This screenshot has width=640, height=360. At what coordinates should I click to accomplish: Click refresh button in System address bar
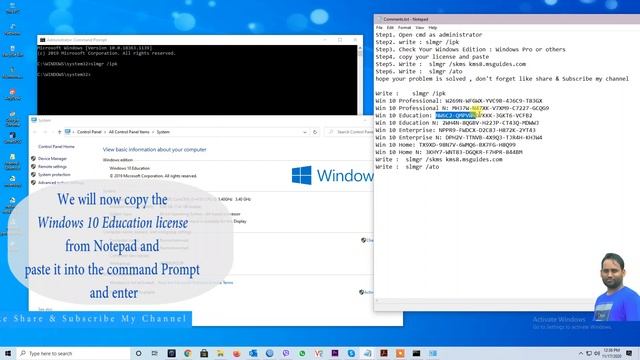(x=315, y=132)
